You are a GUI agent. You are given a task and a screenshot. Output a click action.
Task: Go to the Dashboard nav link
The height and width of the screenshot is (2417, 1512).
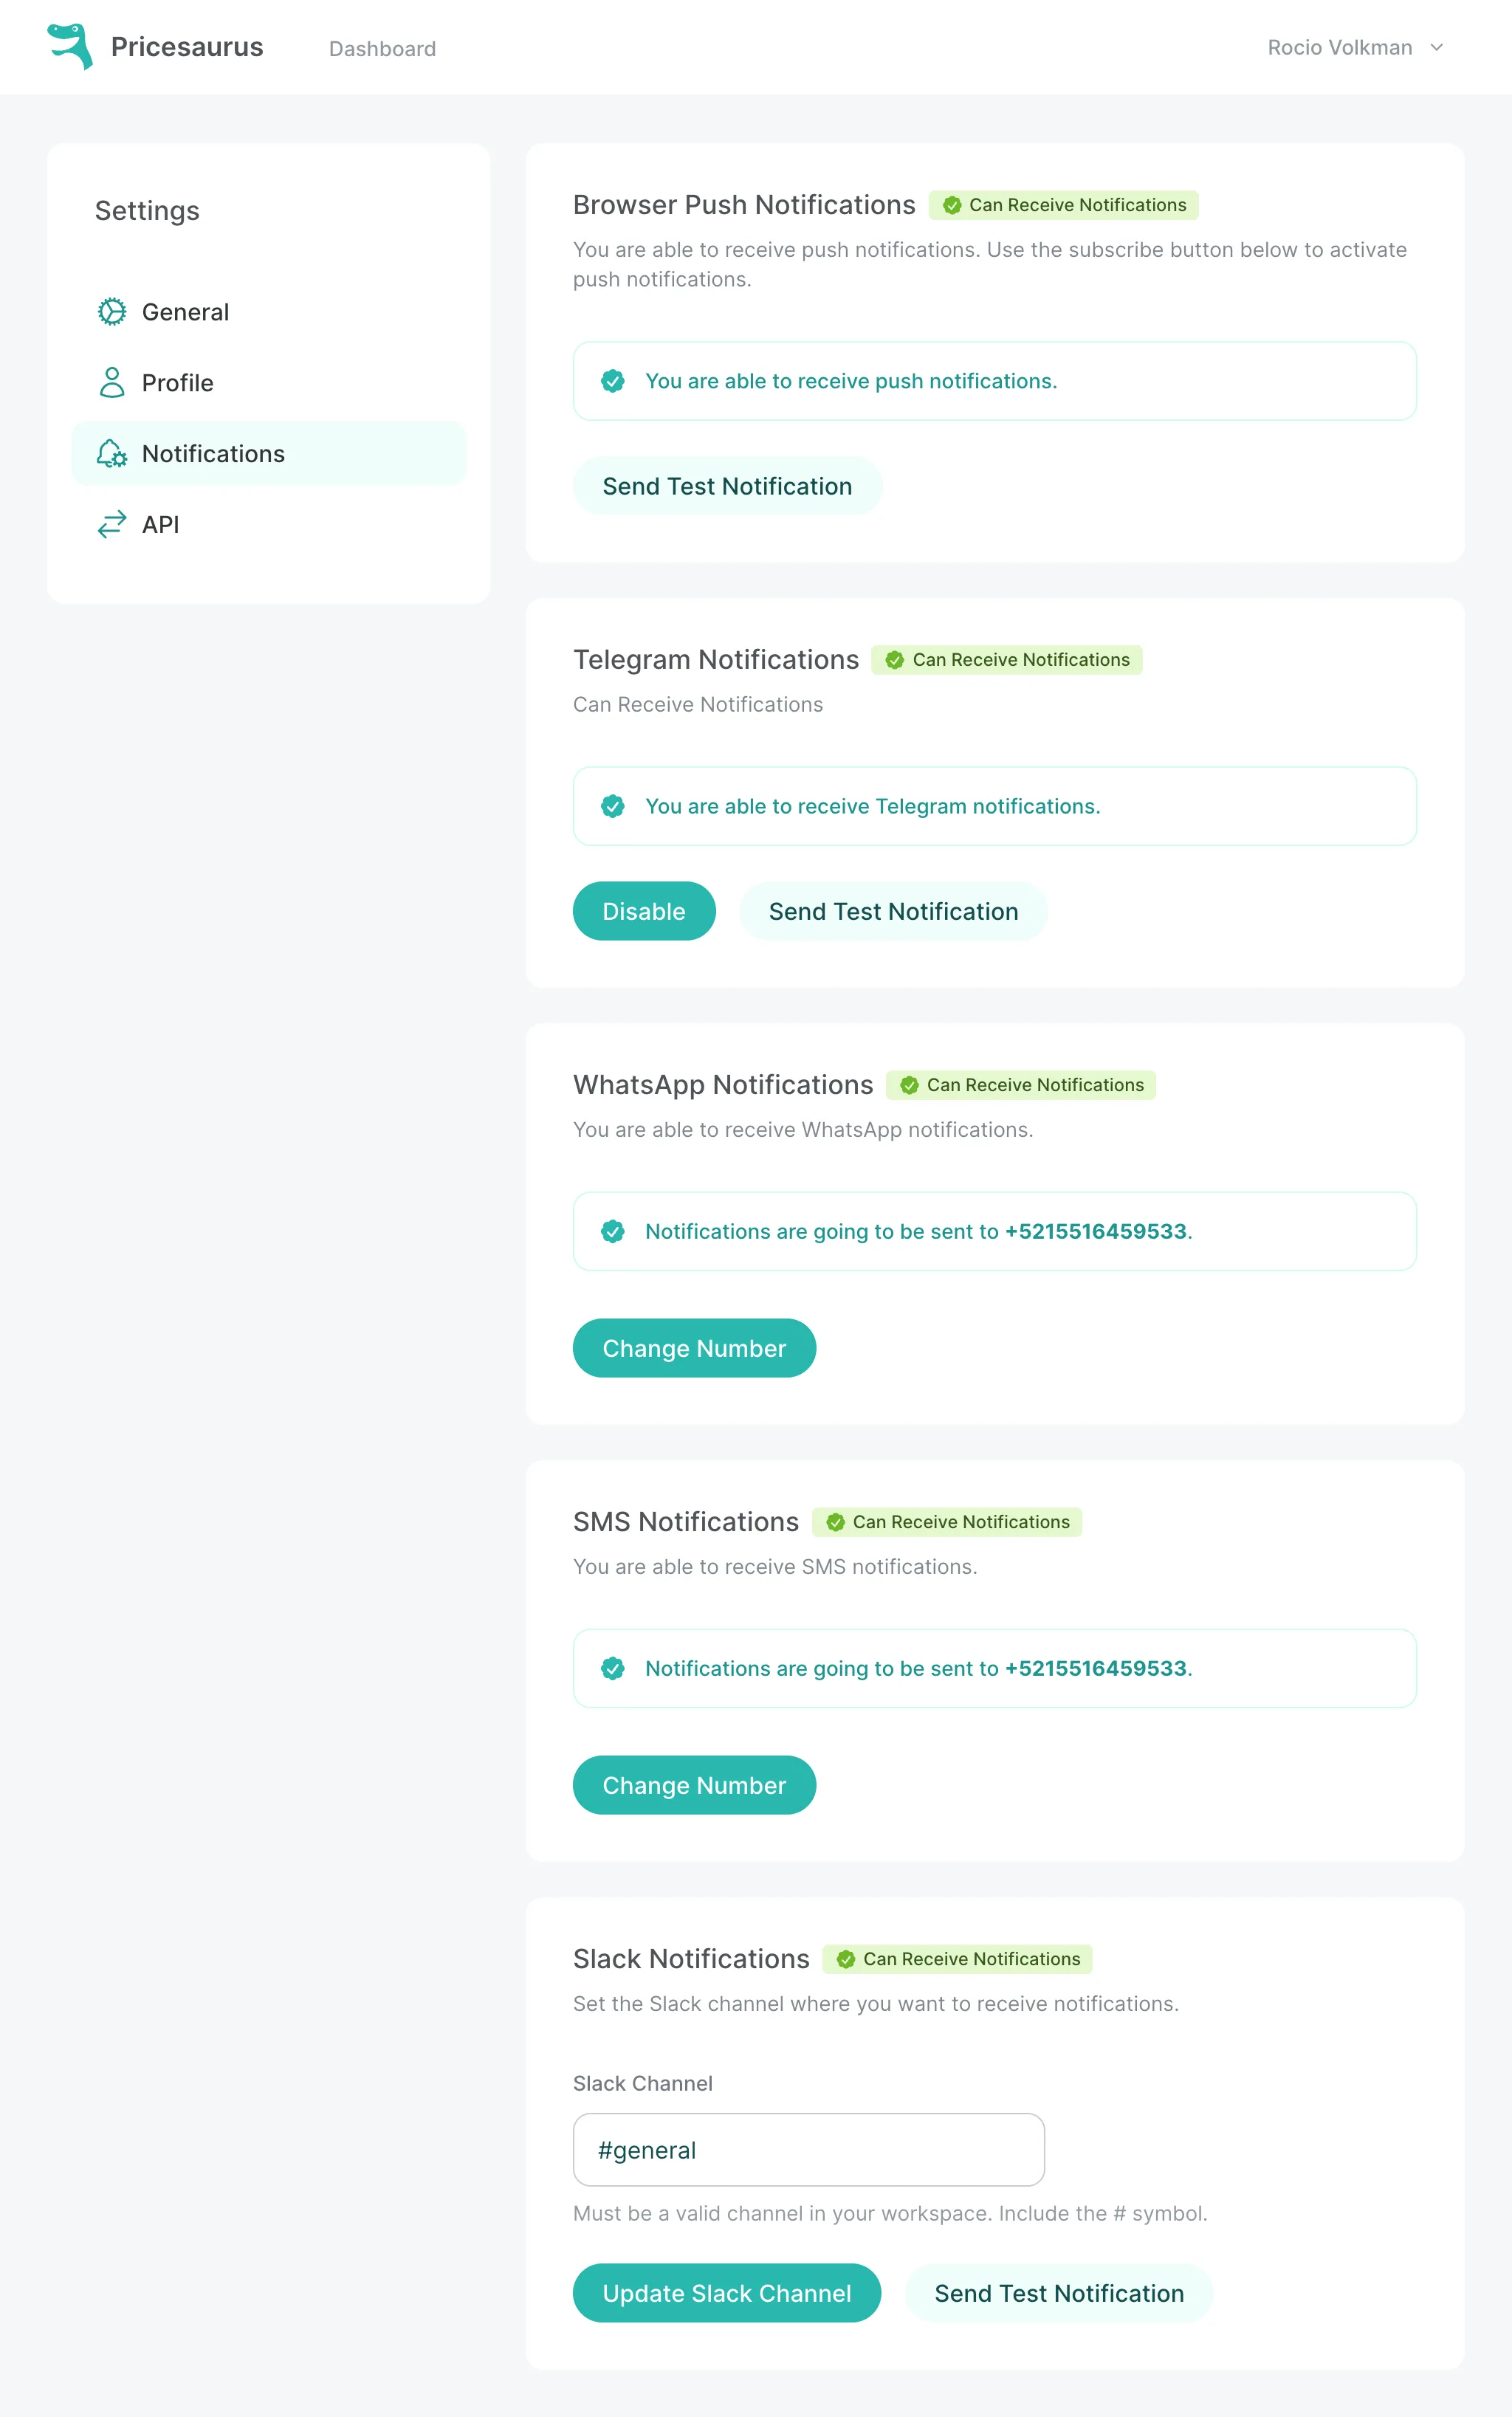pos(382,49)
